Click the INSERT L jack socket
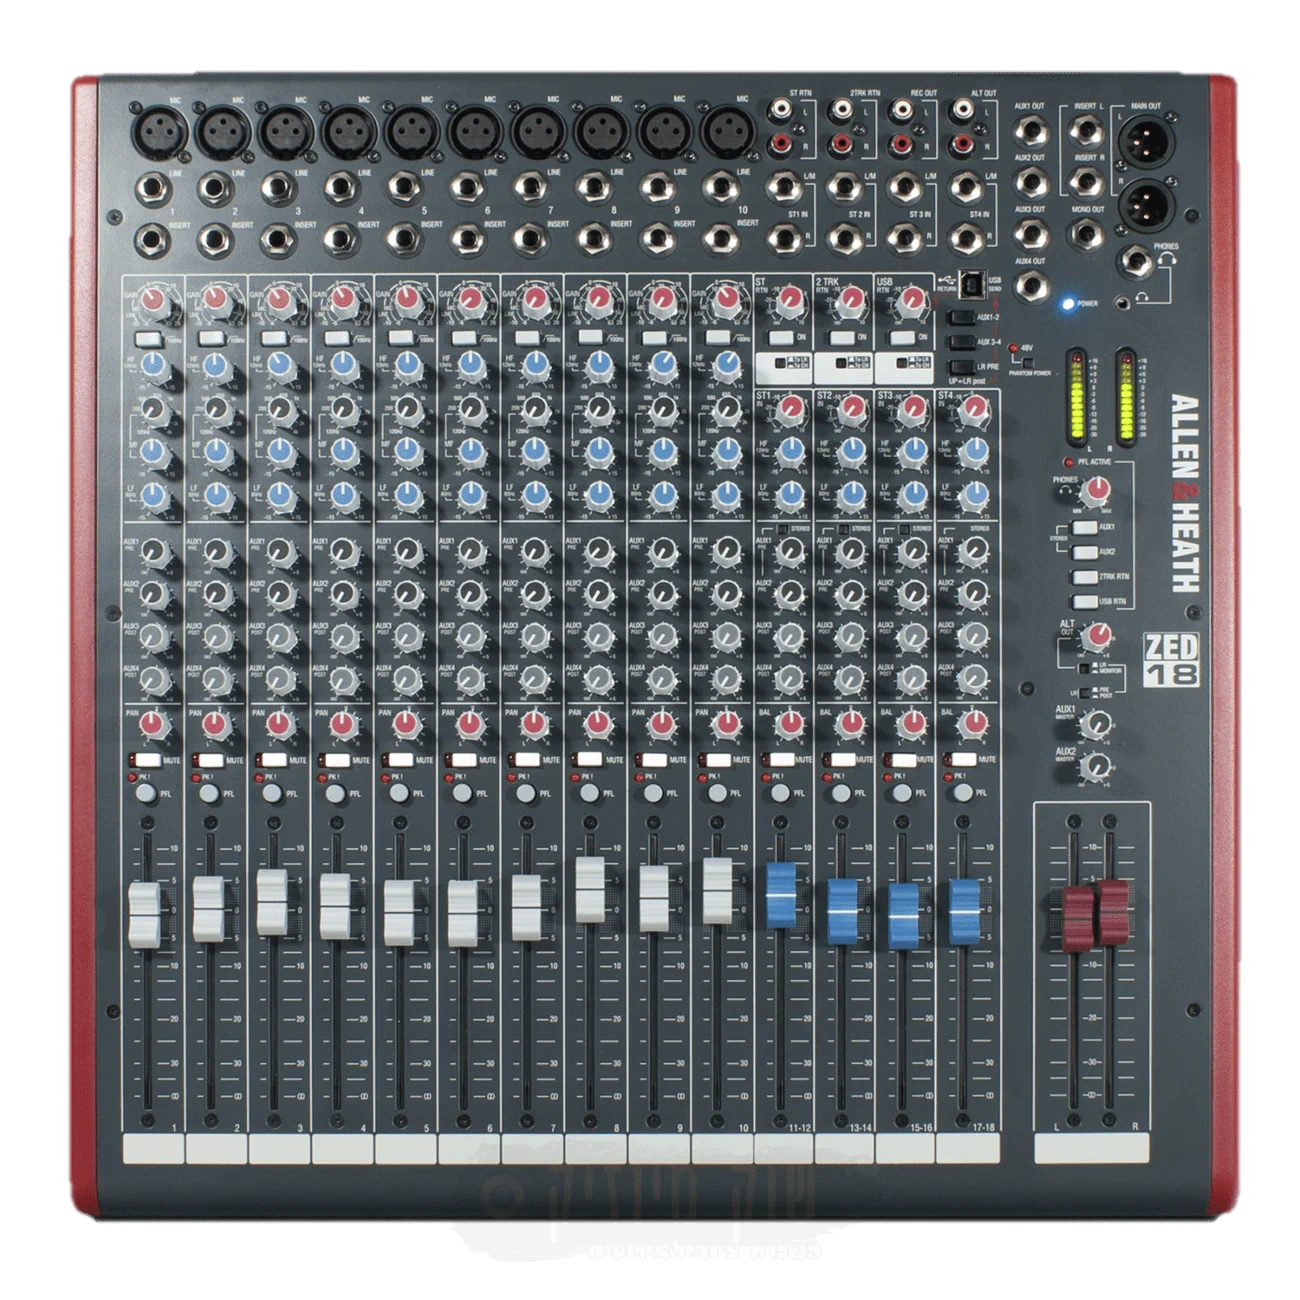Viewport: 1300px width, 1300px height. coord(1086,130)
